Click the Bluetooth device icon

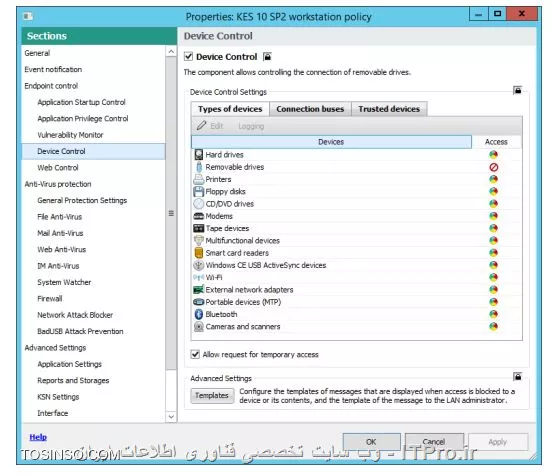click(x=199, y=314)
